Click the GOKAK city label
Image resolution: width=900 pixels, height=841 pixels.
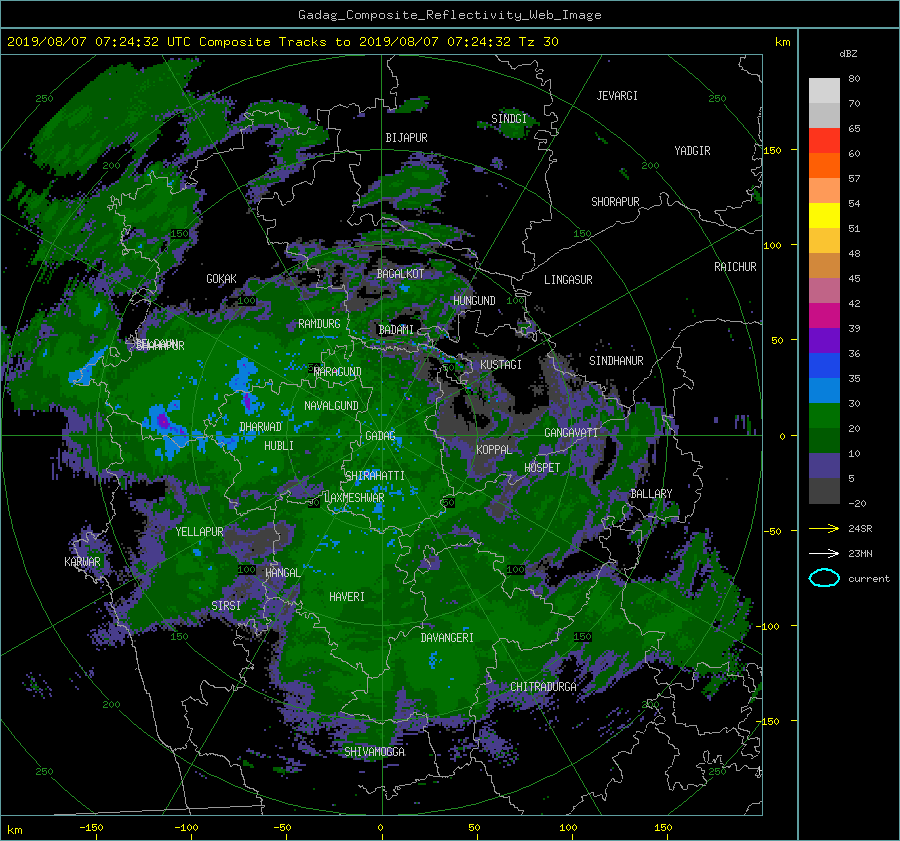(x=221, y=279)
